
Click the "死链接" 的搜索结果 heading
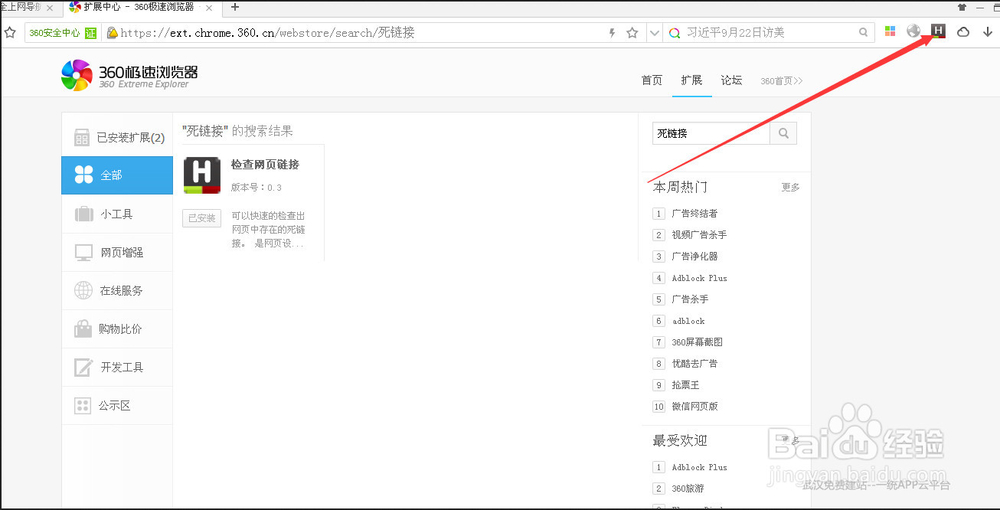(x=237, y=131)
